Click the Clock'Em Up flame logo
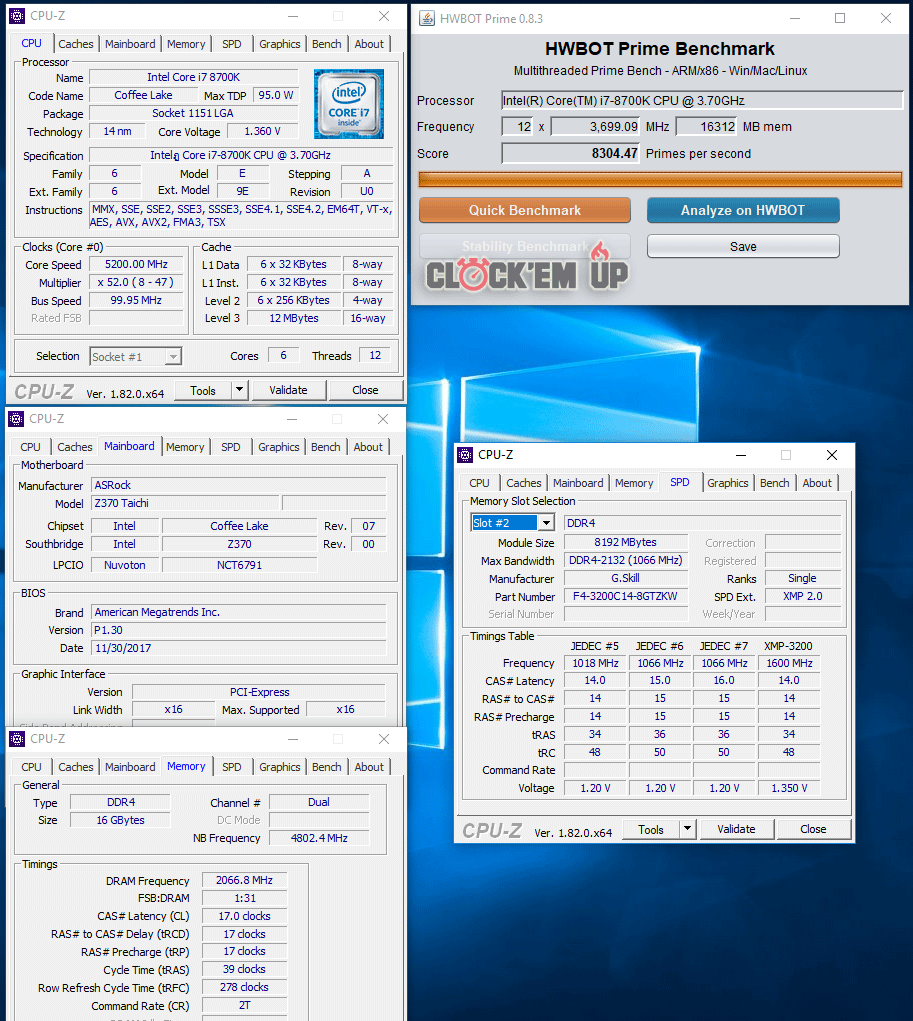The width and height of the screenshot is (913, 1021). tap(527, 268)
